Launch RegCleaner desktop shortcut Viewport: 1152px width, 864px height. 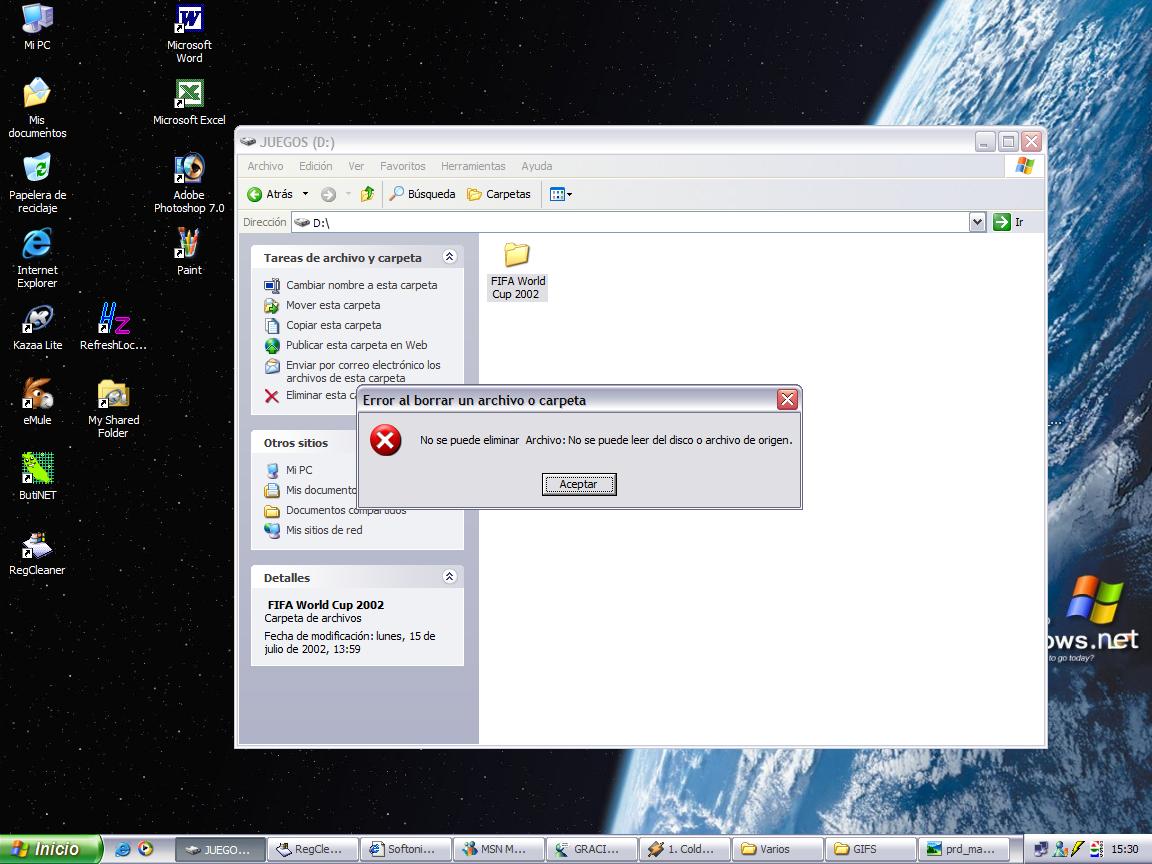point(37,552)
